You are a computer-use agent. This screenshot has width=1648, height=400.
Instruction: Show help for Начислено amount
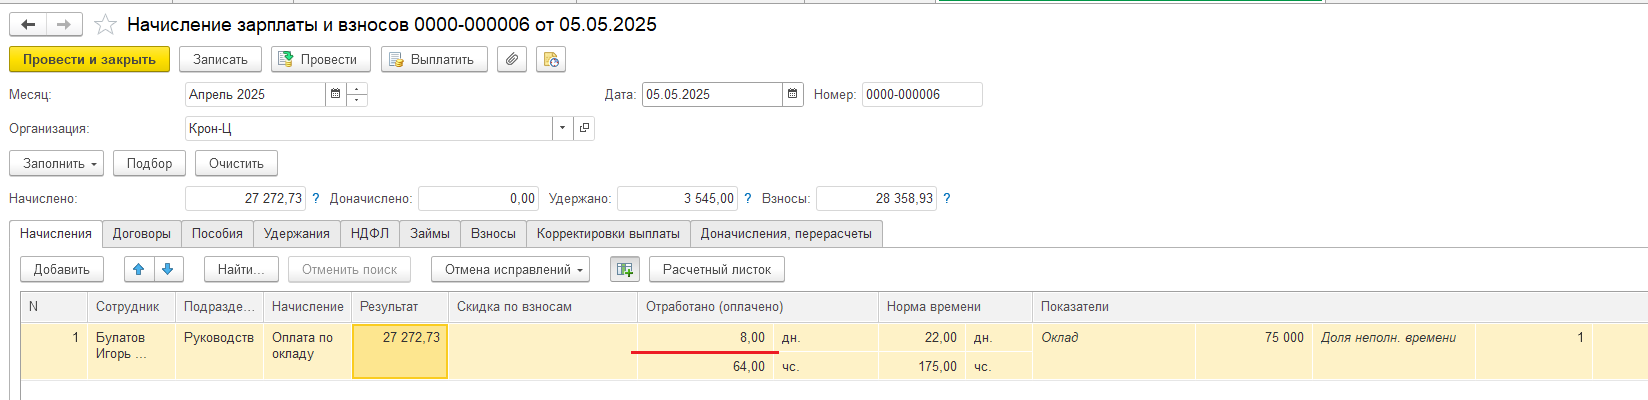(316, 198)
